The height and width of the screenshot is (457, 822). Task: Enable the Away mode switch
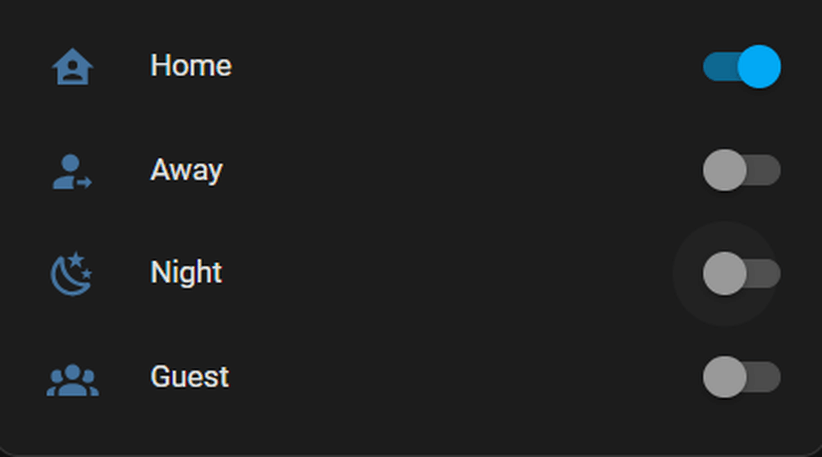tap(741, 170)
